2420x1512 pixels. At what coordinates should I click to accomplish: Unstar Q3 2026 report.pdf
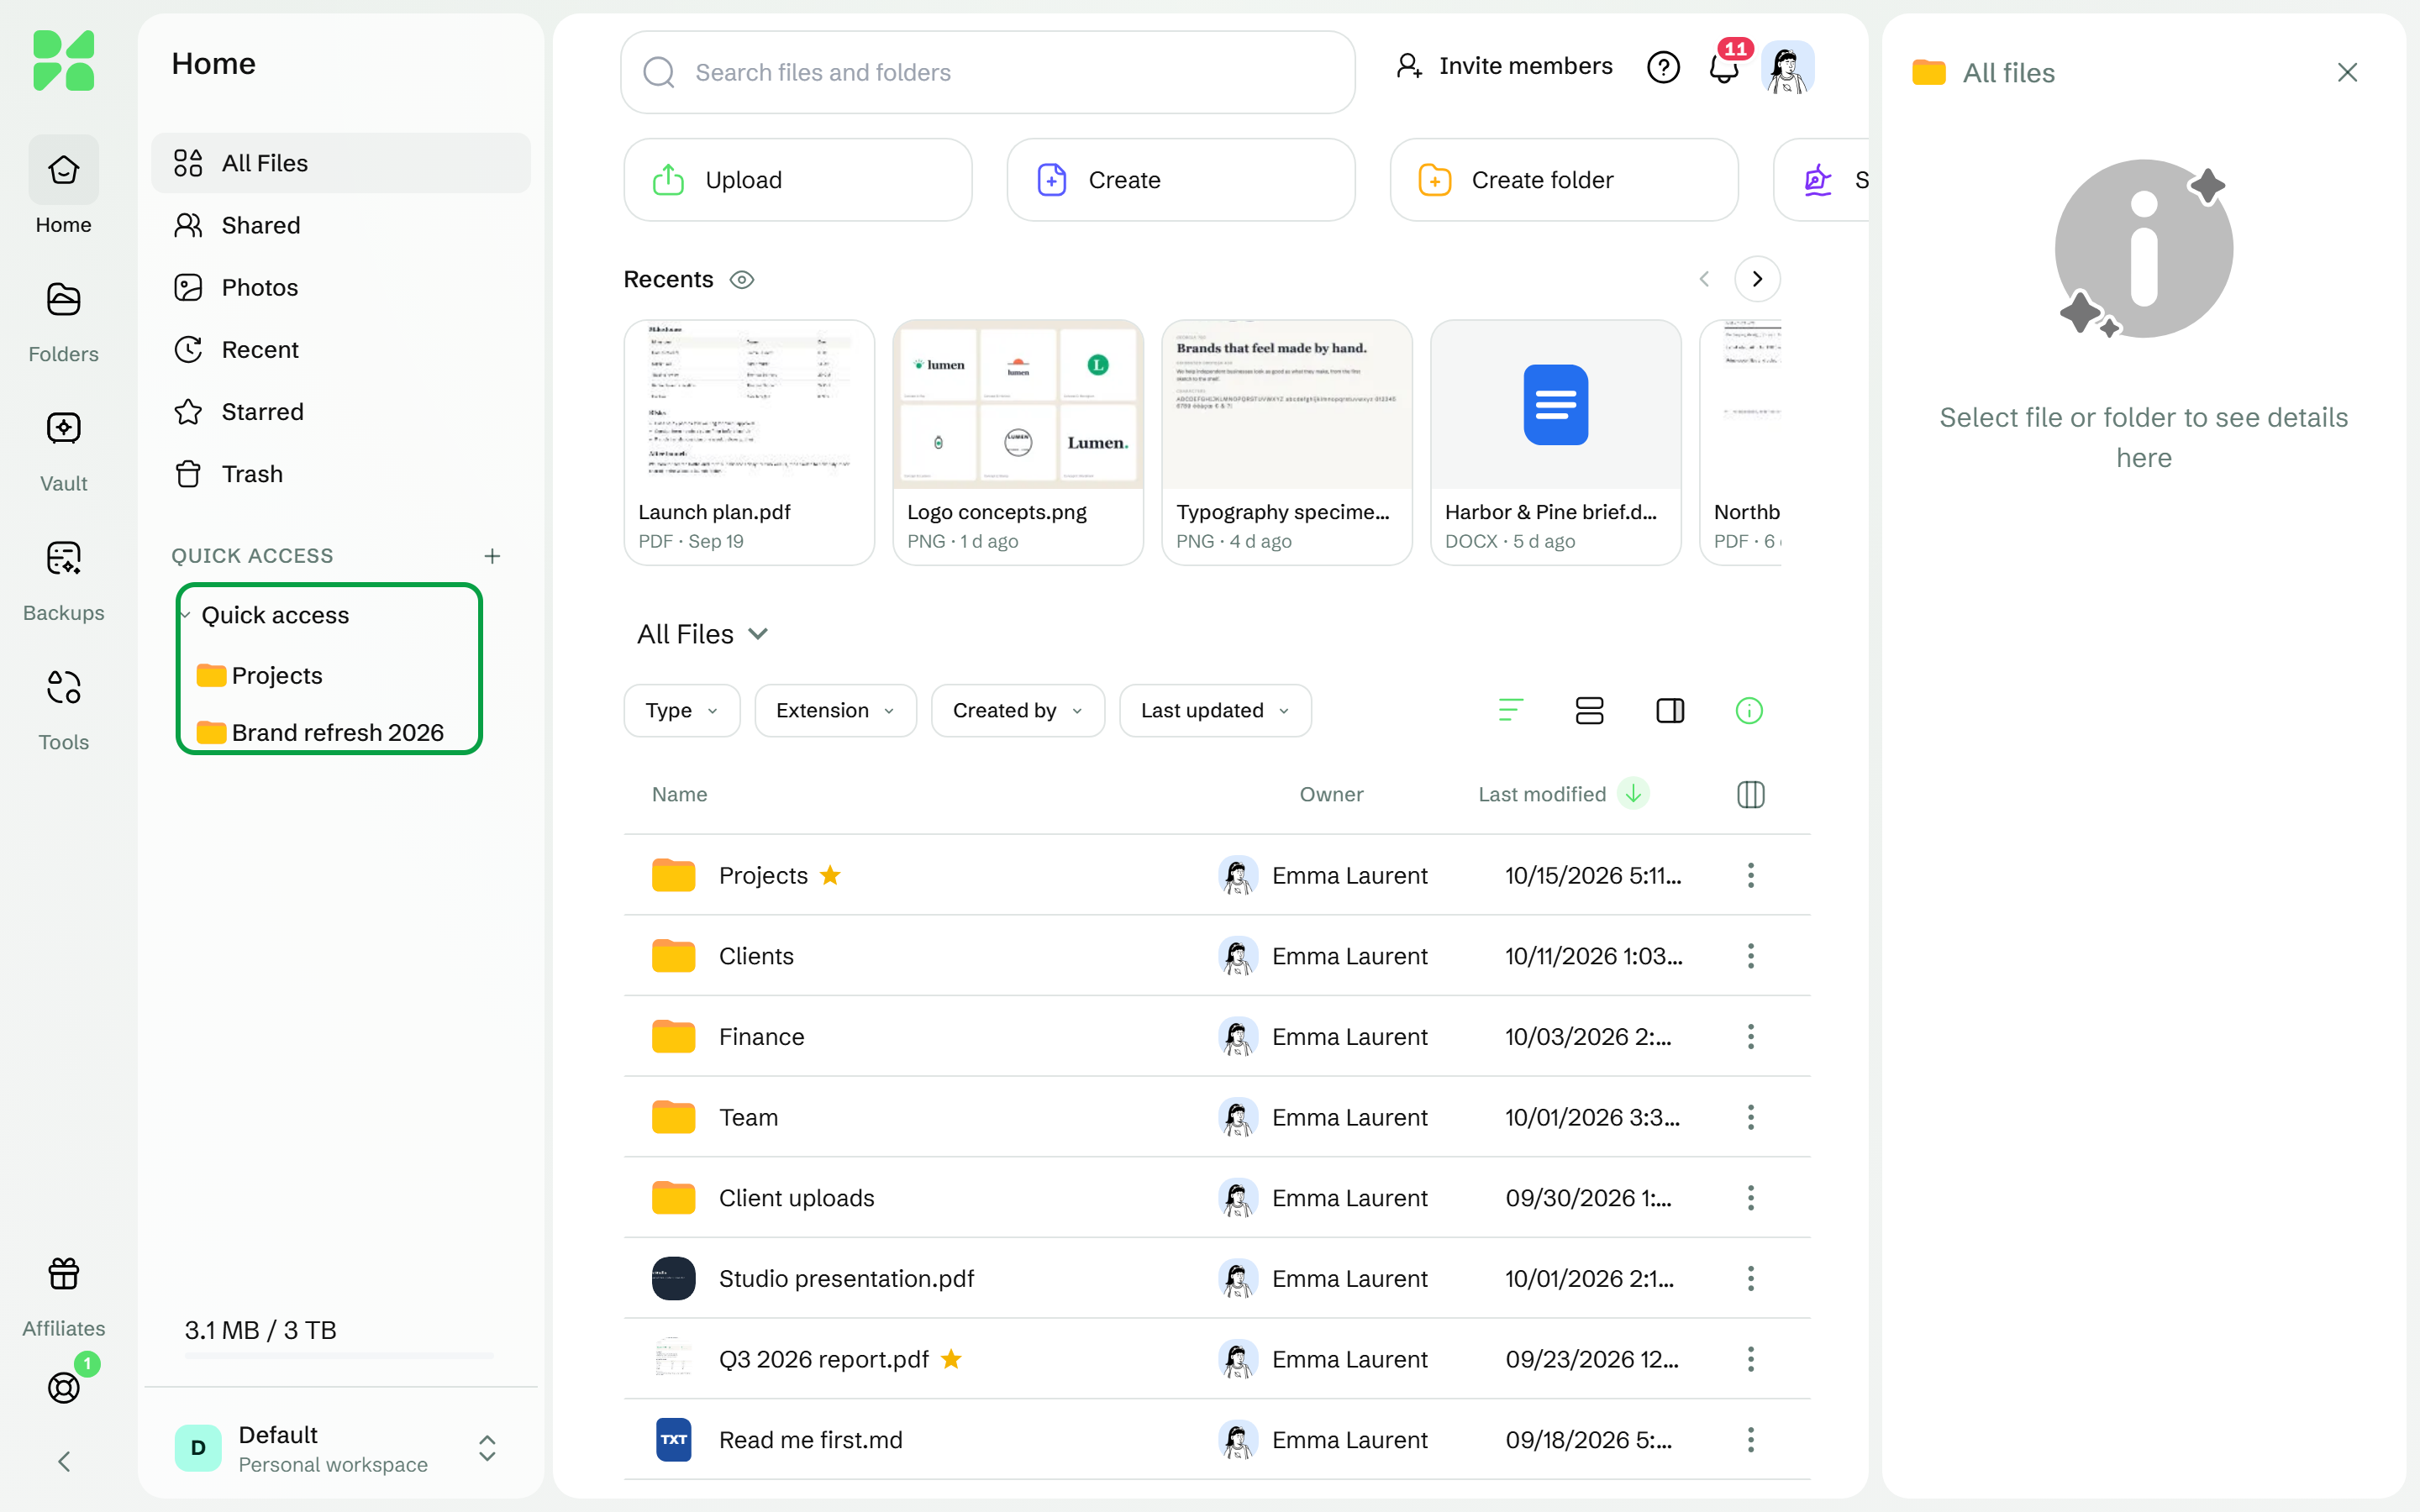(951, 1359)
